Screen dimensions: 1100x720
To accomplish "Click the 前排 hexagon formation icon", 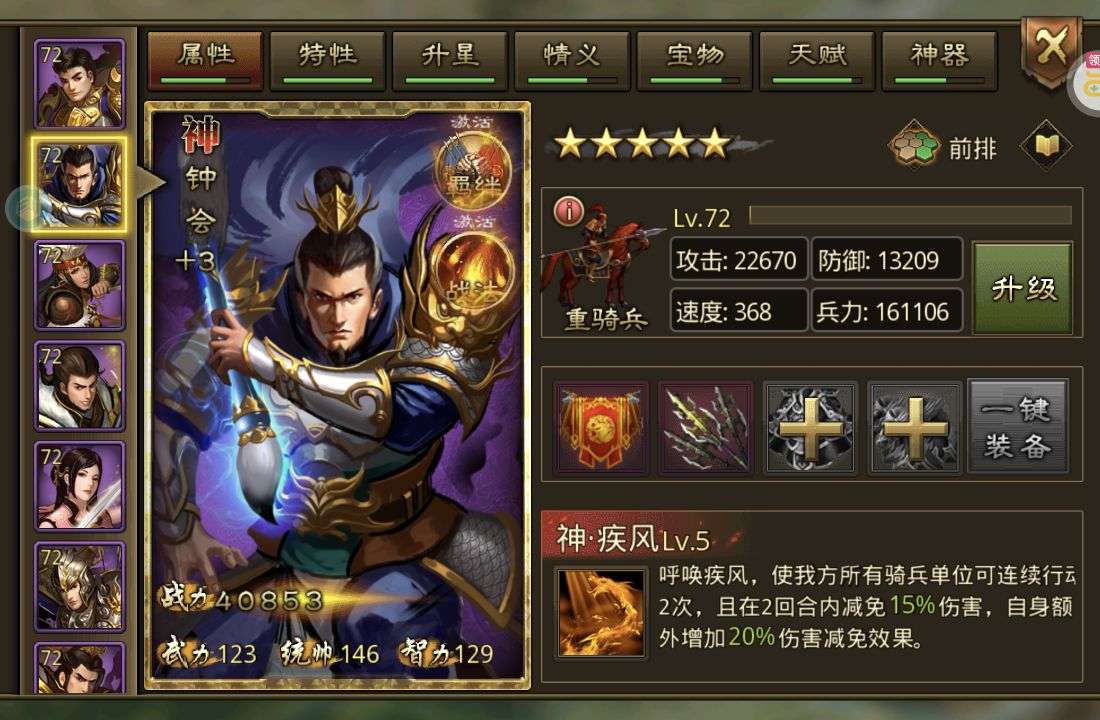I will pos(915,146).
